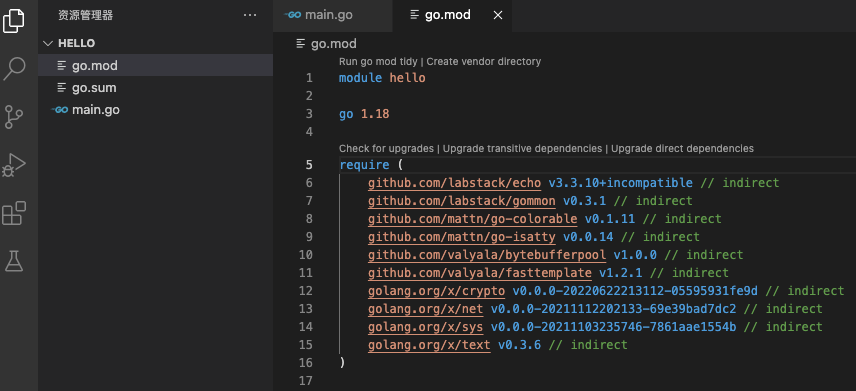Open the github.com/mattn/go-isatty link
Screen dimensions: 856x391
[x=462, y=237]
